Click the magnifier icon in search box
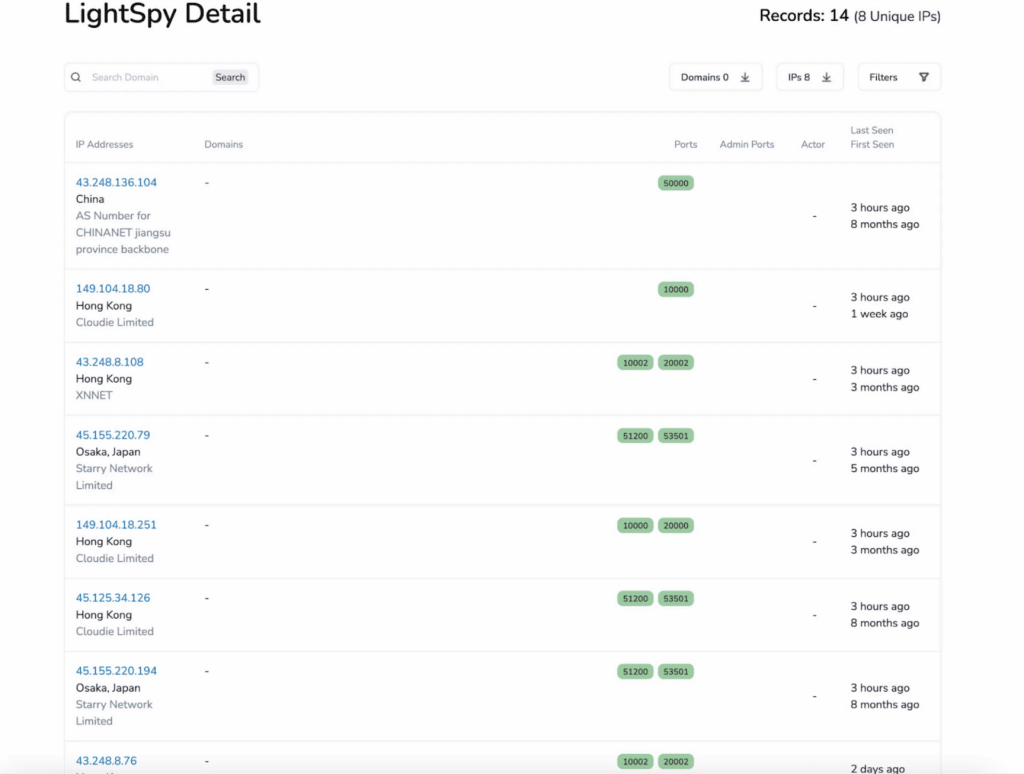 pyautogui.click(x=76, y=77)
